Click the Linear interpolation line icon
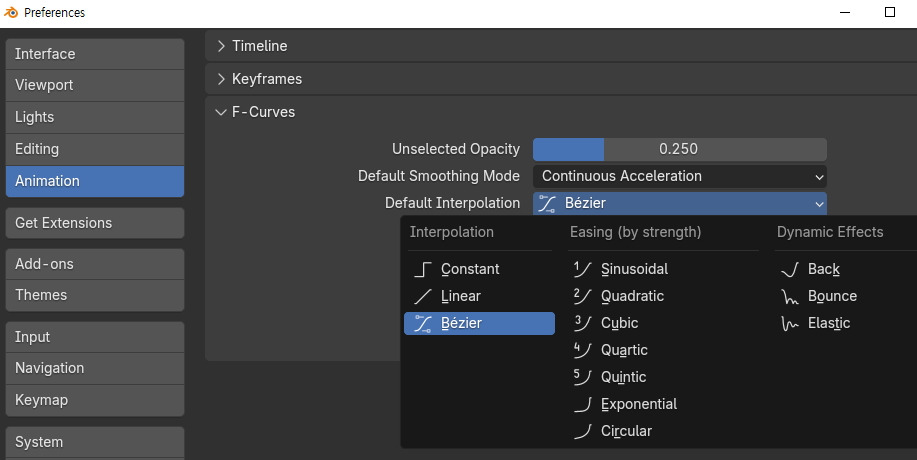The height and width of the screenshot is (460, 917). [x=423, y=296]
